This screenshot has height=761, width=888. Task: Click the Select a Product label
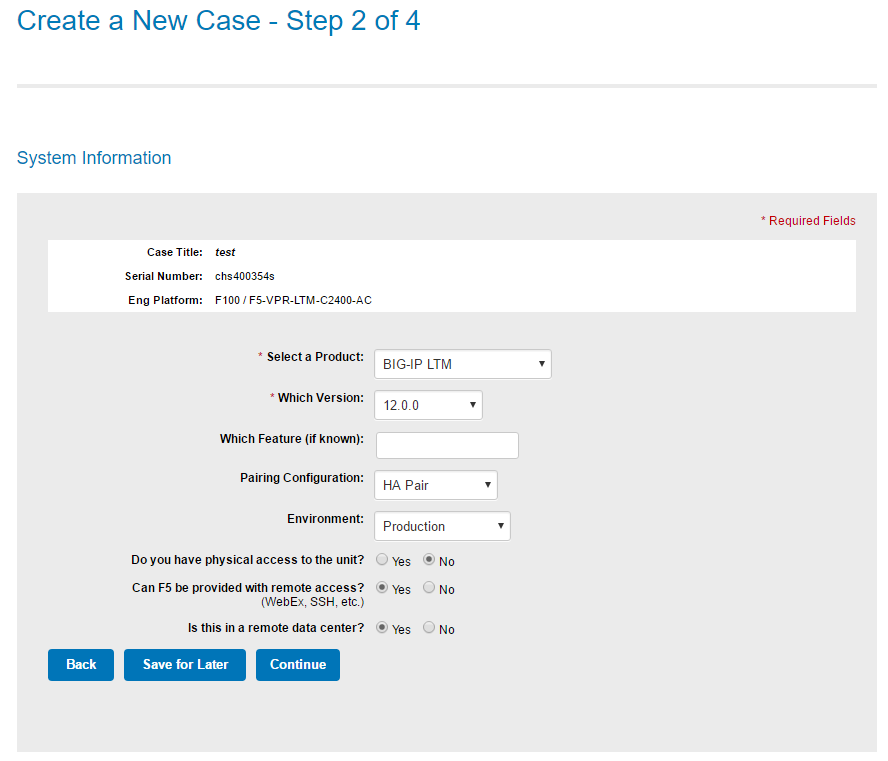pos(315,357)
